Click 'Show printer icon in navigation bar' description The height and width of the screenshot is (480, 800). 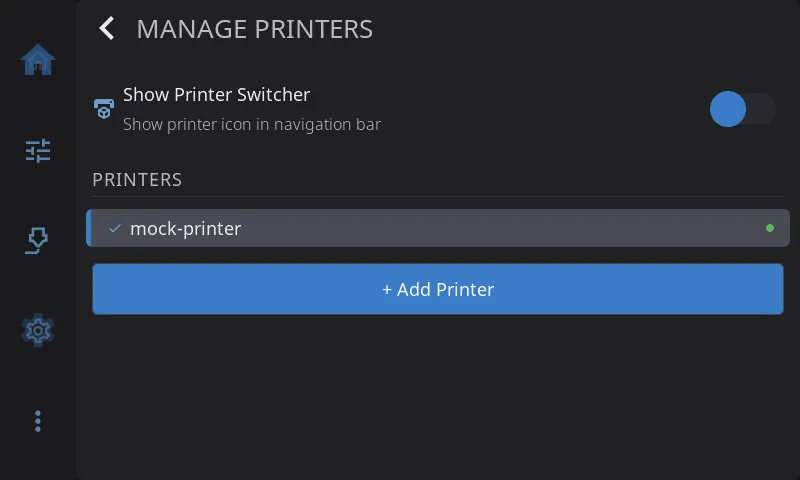click(x=252, y=124)
